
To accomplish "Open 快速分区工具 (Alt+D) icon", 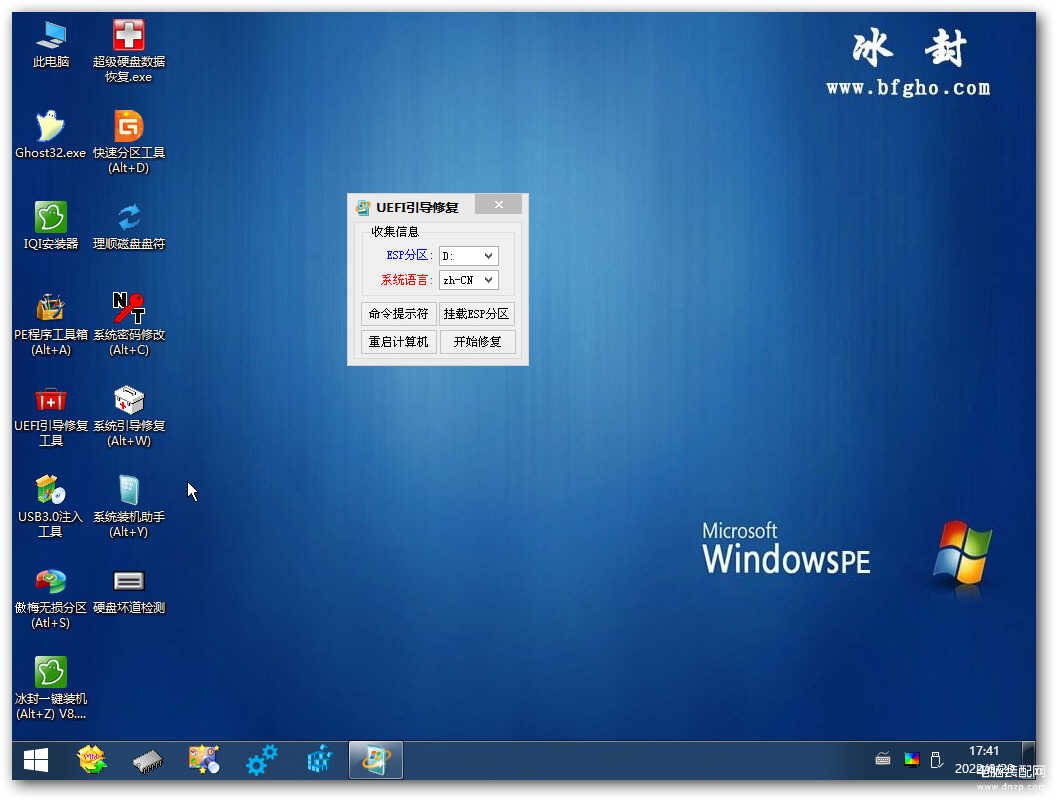I will [x=129, y=142].
